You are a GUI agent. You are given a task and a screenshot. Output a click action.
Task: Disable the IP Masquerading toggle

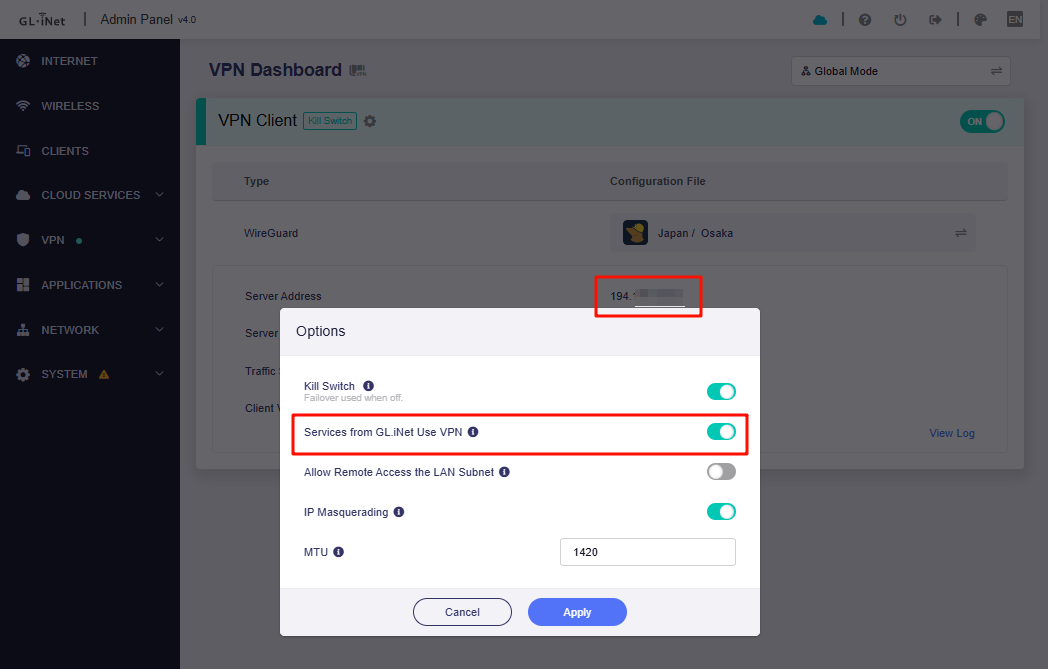[721, 512]
